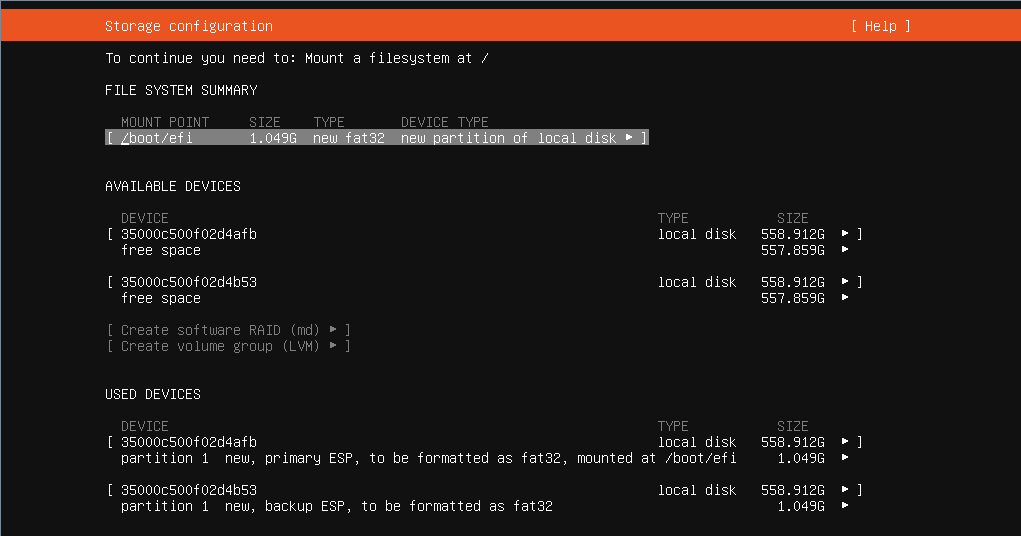Choose Create volume group (LVM)
This screenshot has height=536, width=1021.
point(228,346)
